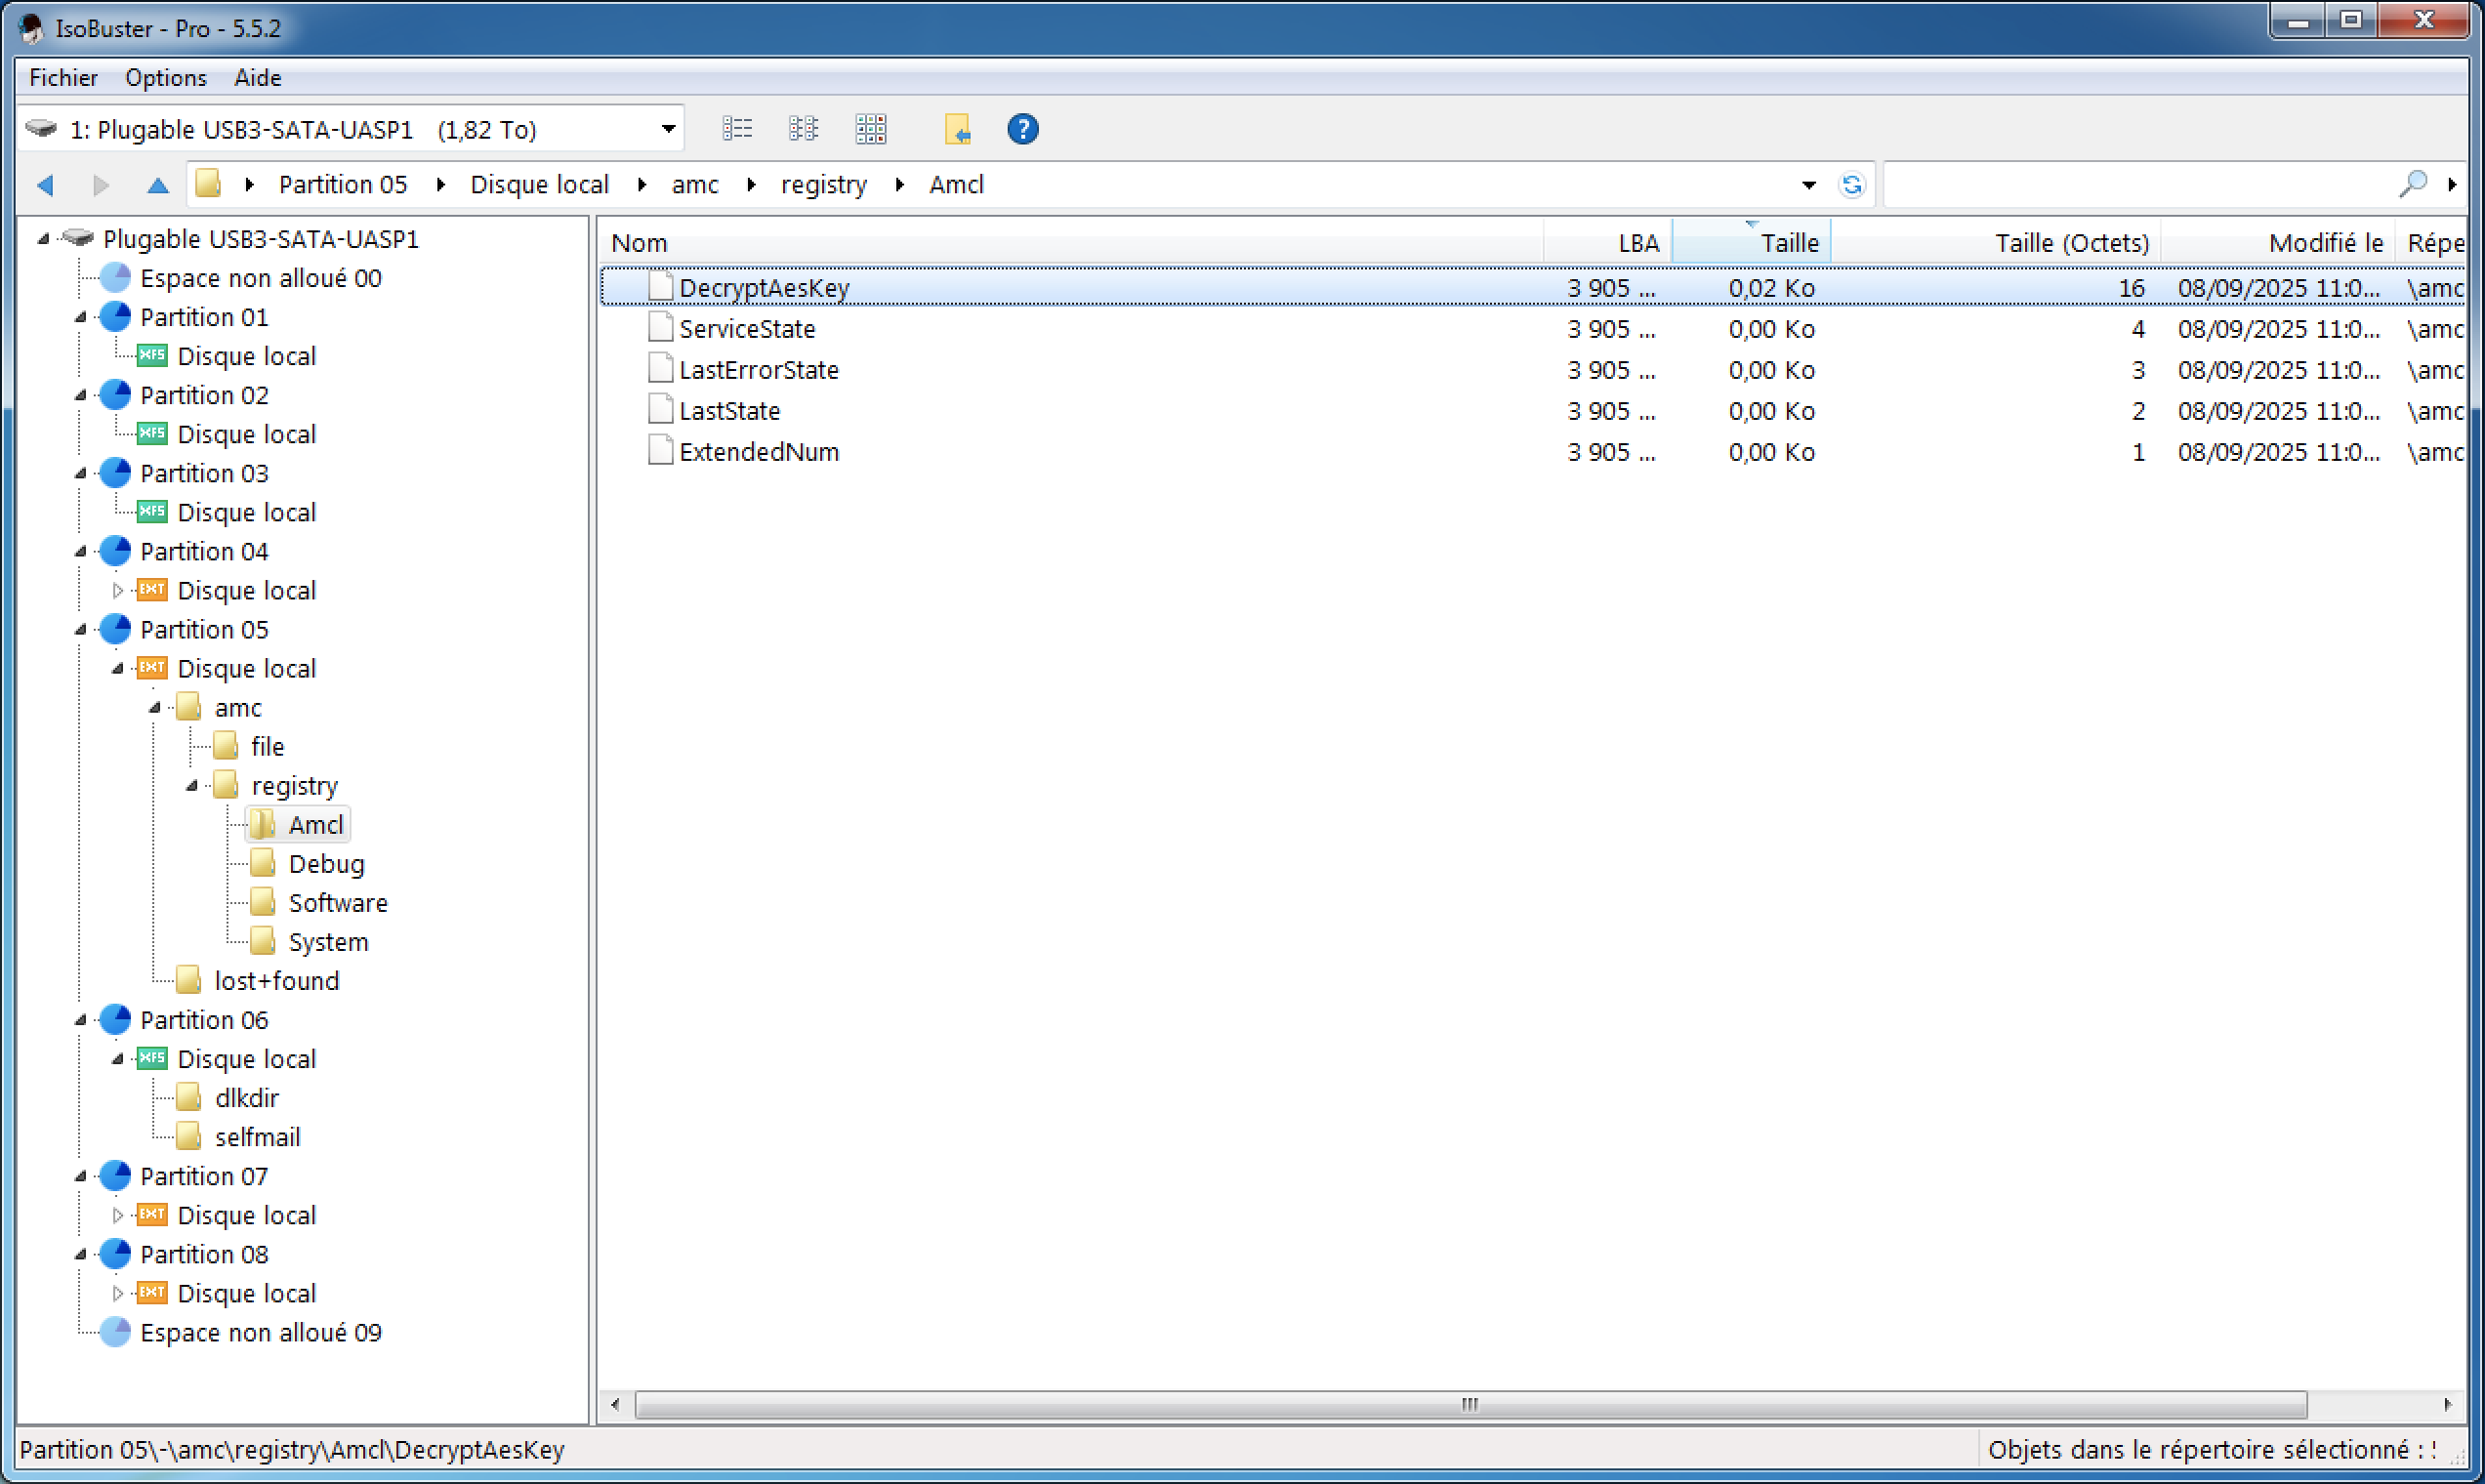Open the Options menu
Image resolution: width=2485 pixels, height=1484 pixels.
click(x=166, y=77)
